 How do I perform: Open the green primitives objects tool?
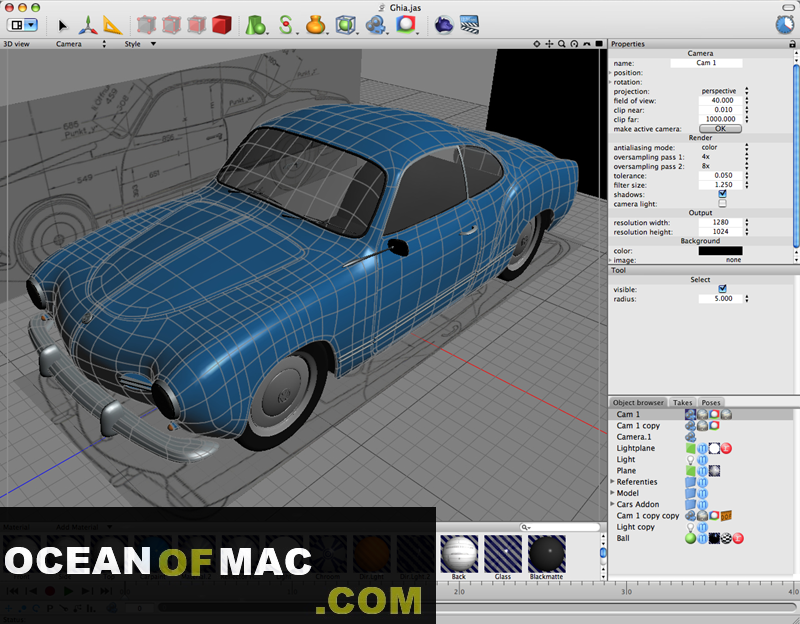point(256,24)
